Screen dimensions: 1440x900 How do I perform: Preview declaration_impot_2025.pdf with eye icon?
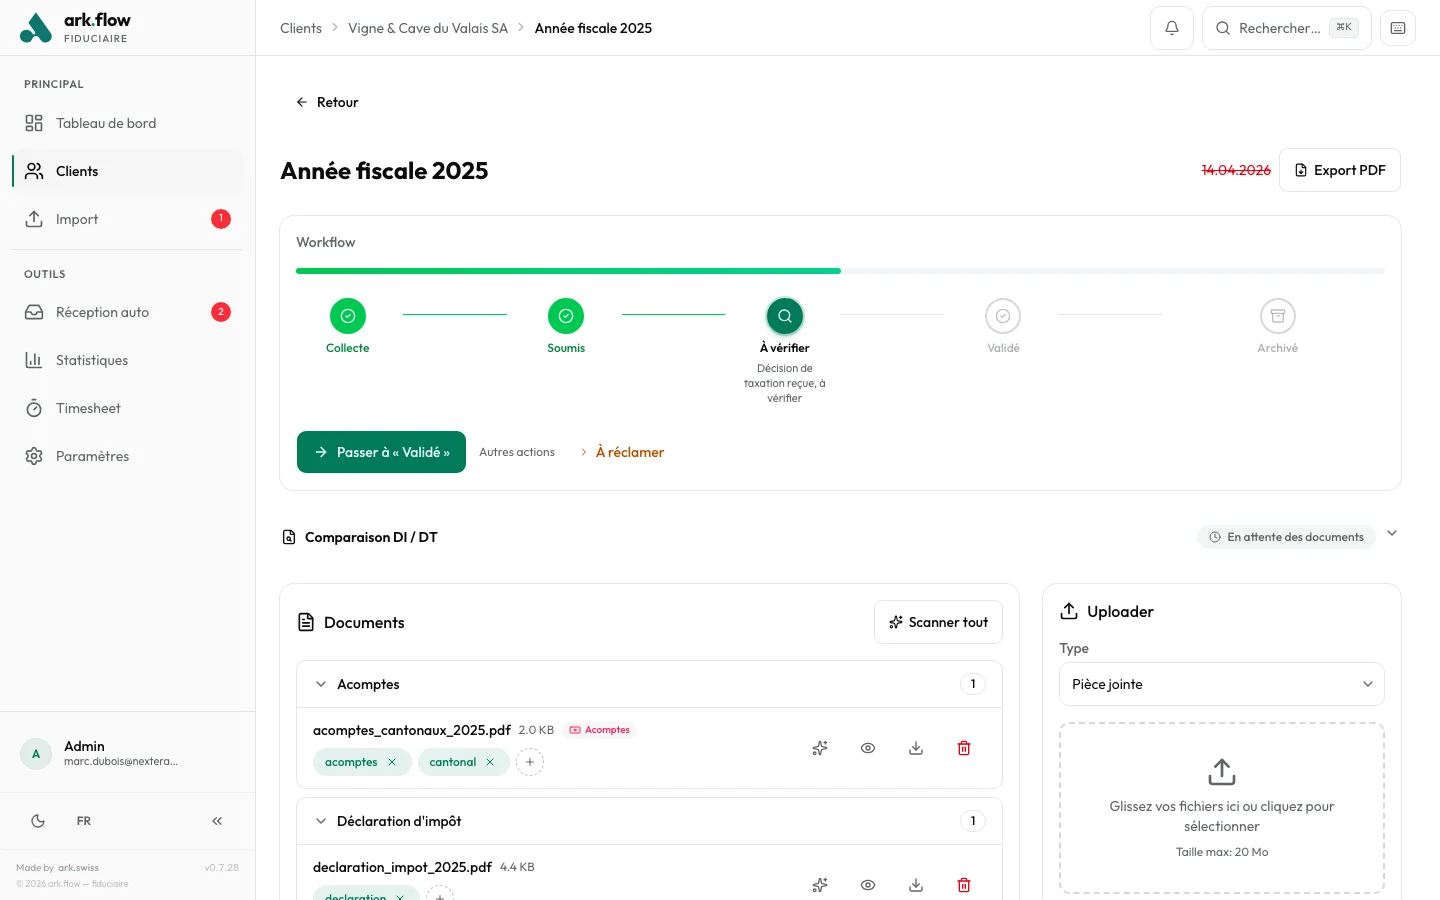[868, 885]
